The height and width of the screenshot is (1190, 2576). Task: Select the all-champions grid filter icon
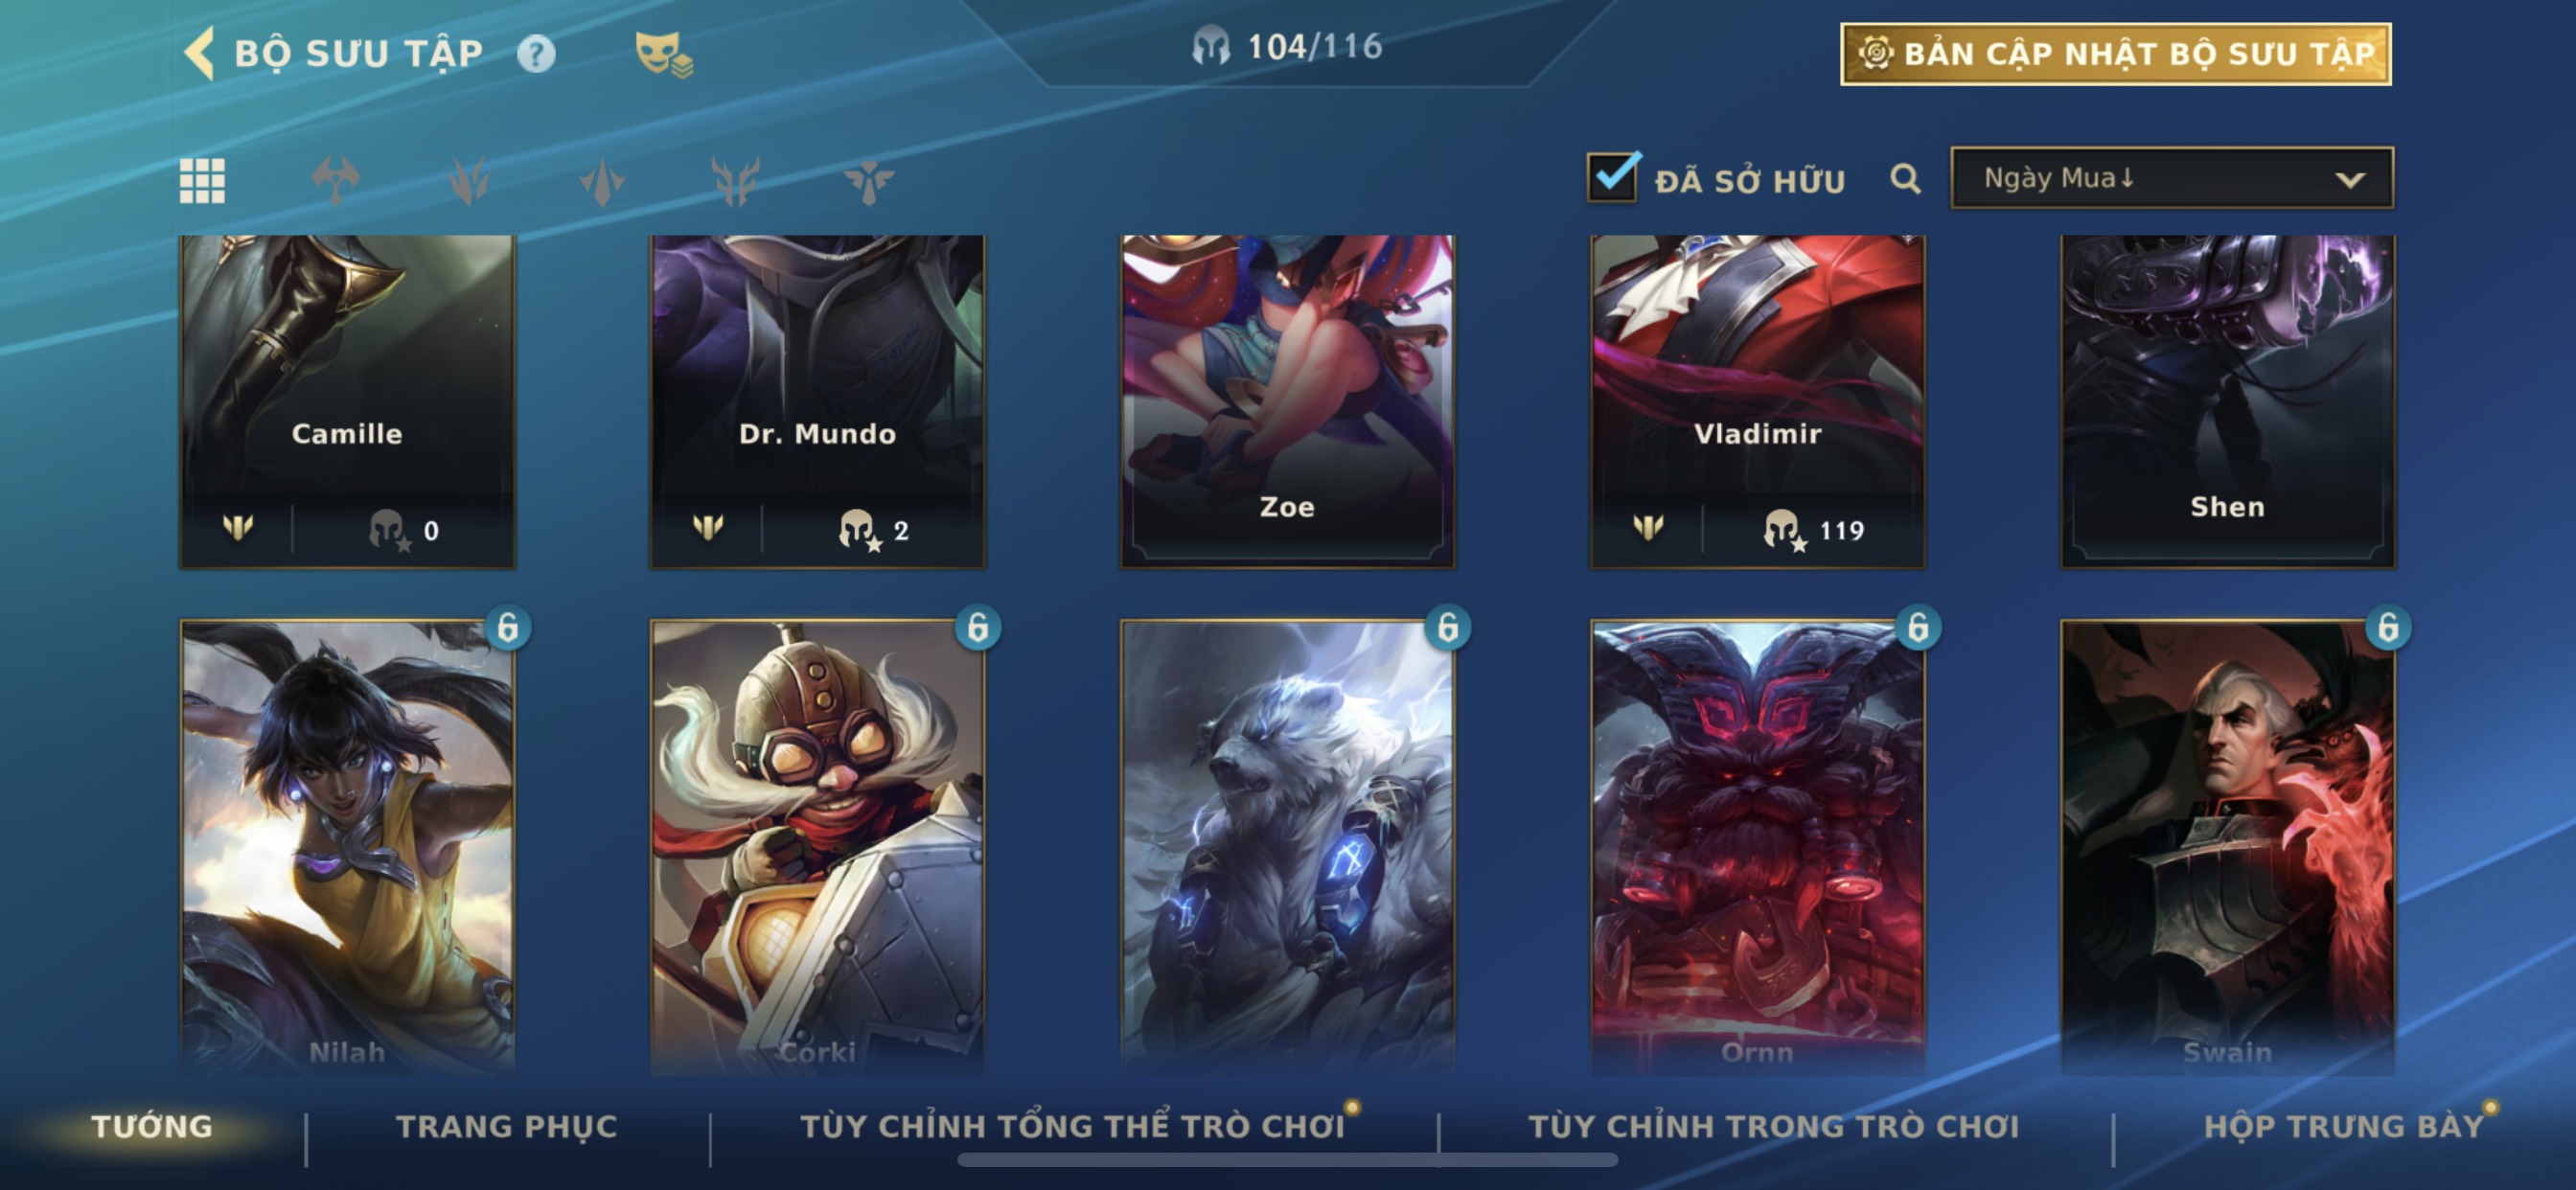click(x=202, y=181)
